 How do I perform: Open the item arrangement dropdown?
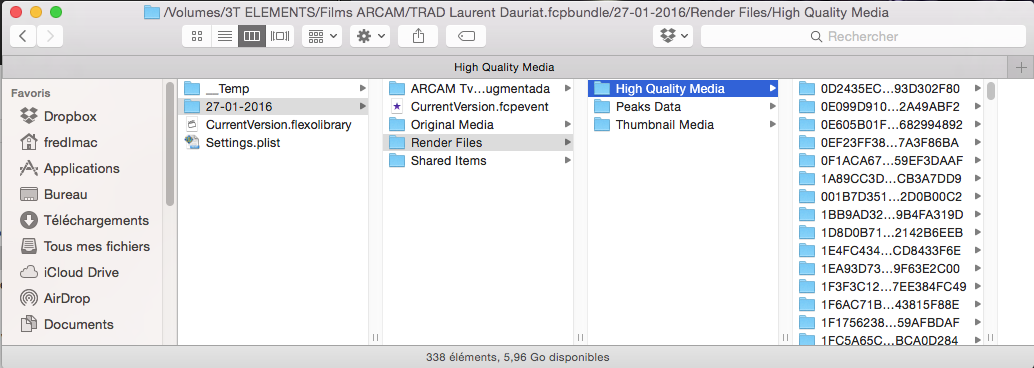322,36
